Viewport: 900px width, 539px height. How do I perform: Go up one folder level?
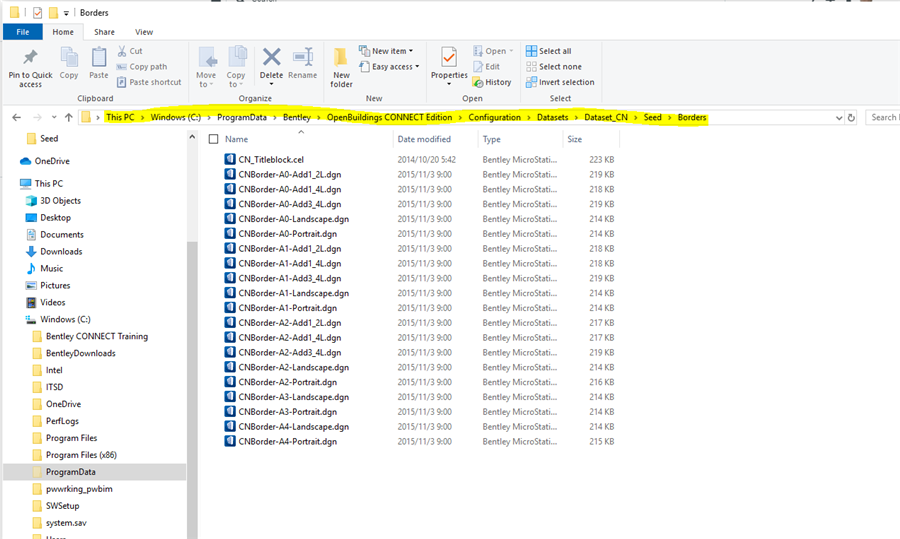click(69, 117)
